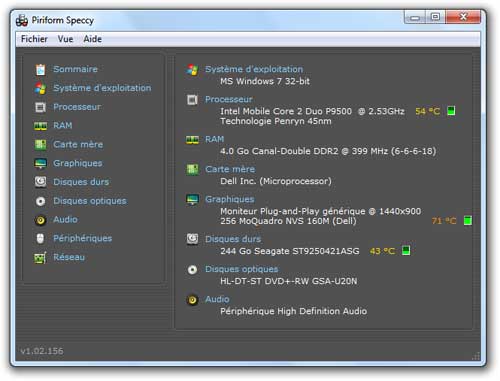Select Disques optiques in the sidebar

pyautogui.click(x=90, y=201)
